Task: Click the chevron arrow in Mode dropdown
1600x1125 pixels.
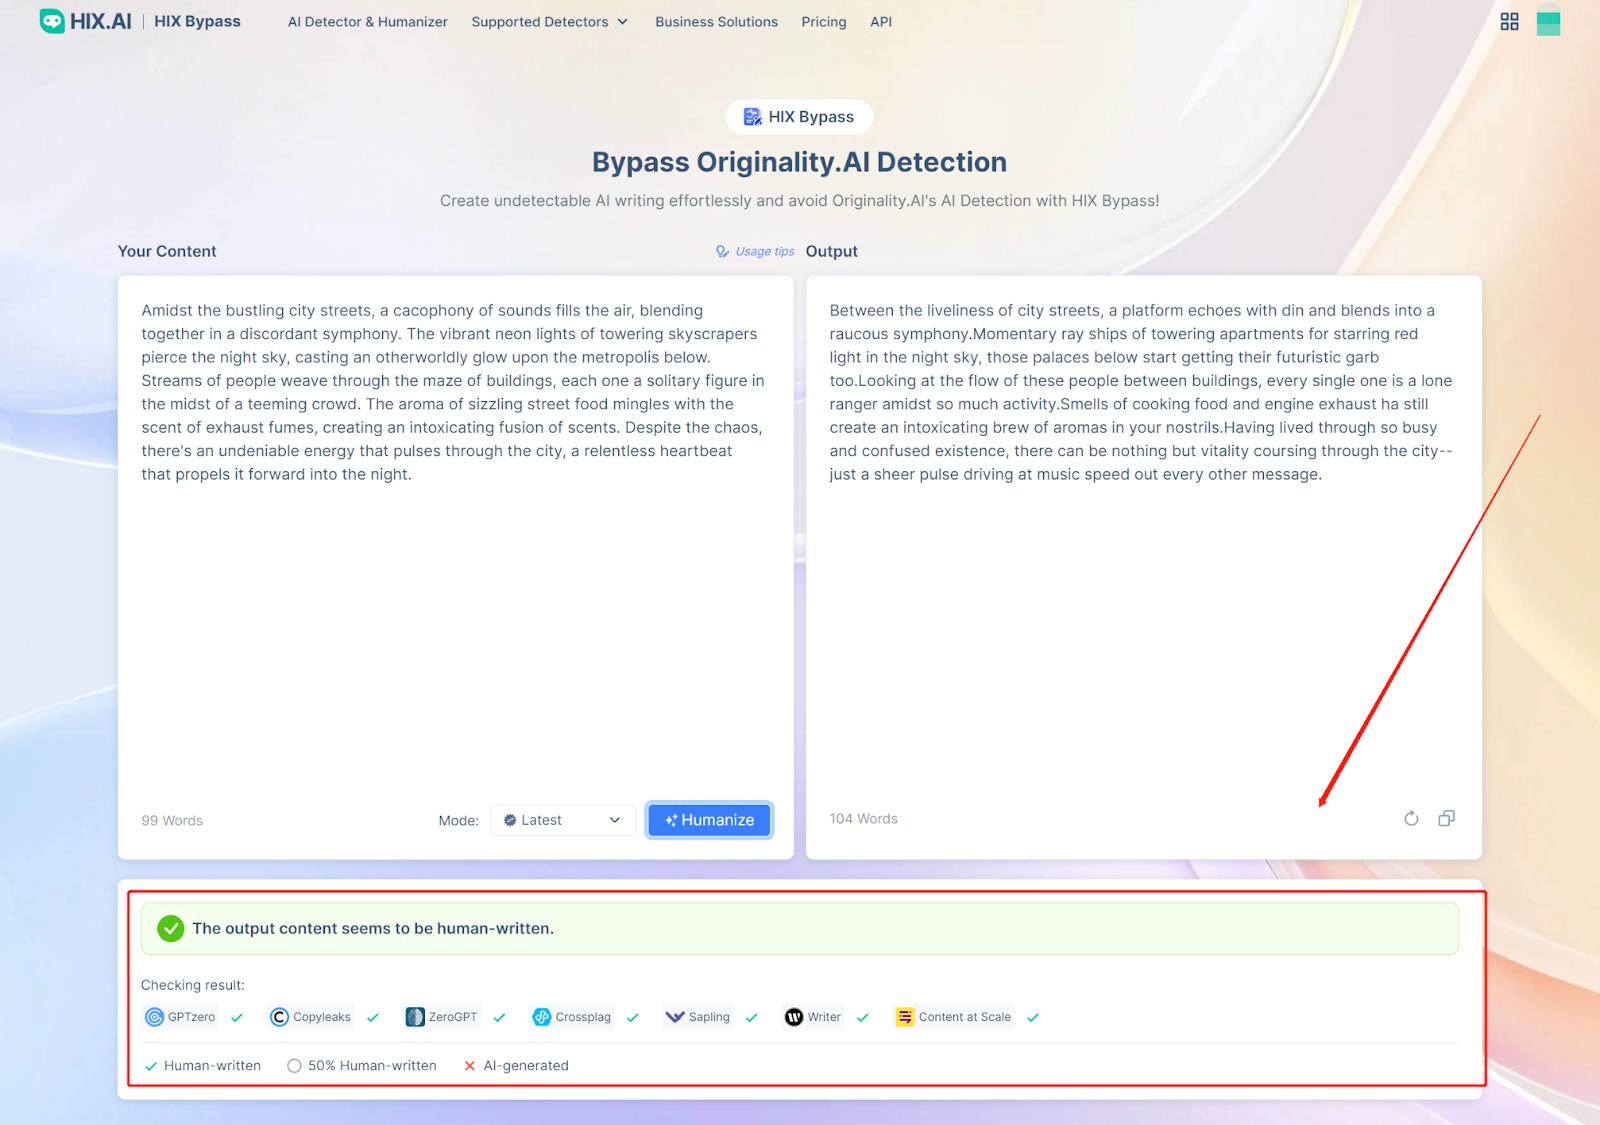Action: pos(615,820)
